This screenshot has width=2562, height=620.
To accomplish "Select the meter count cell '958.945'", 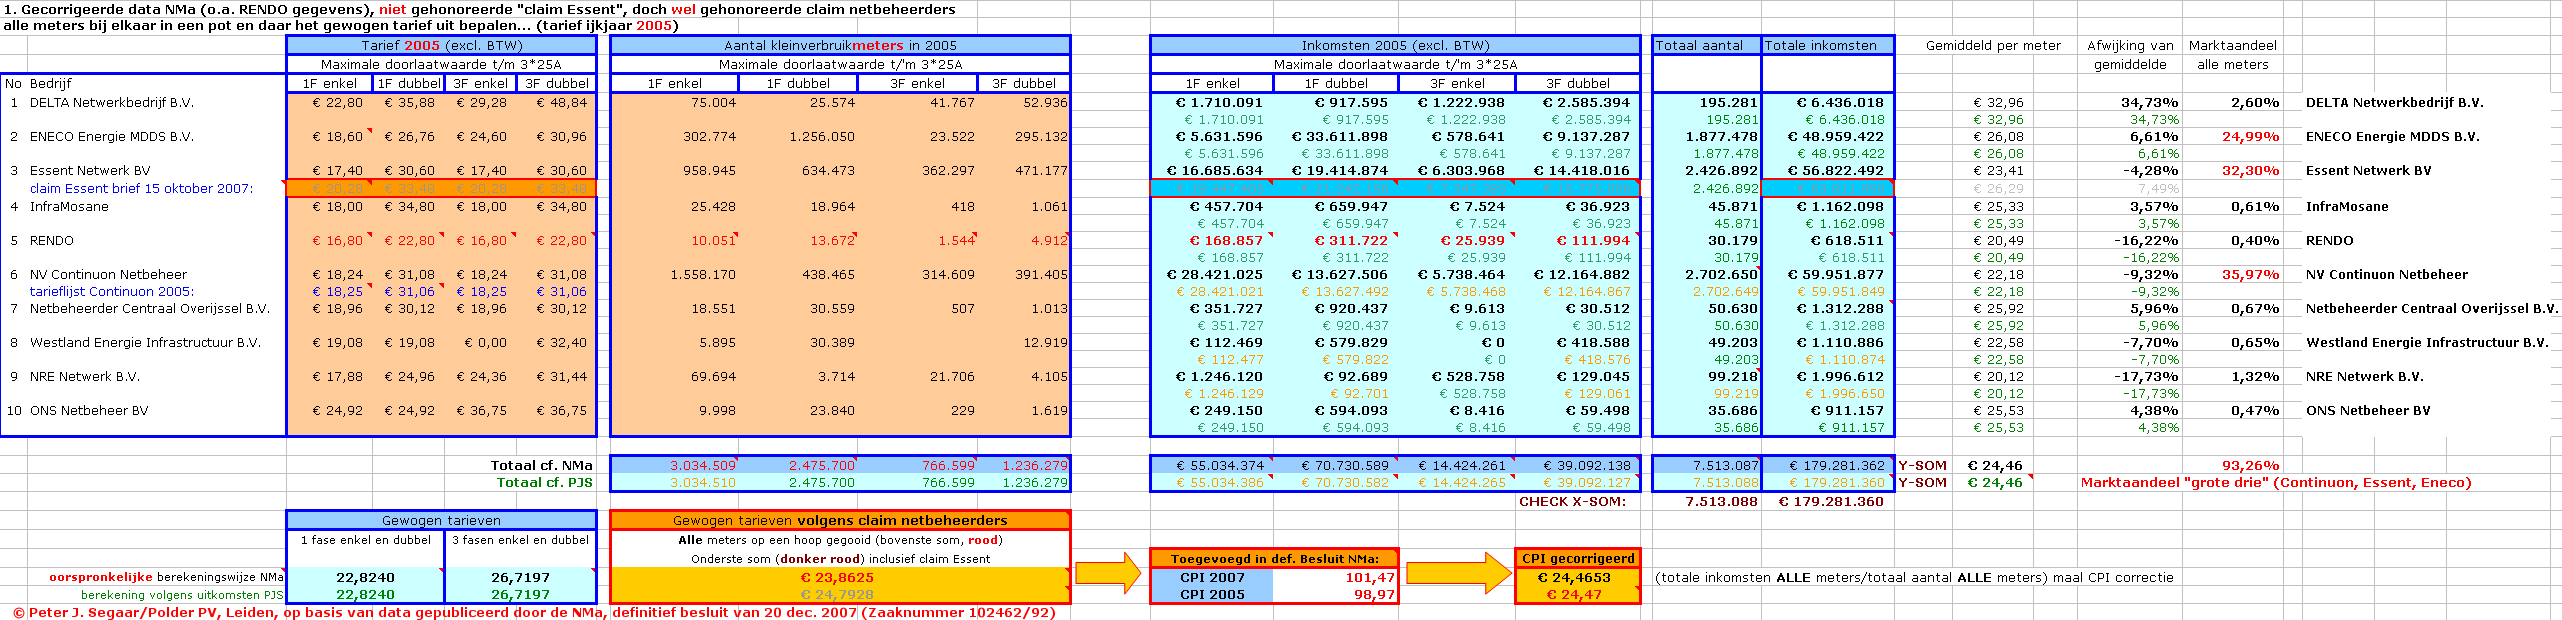I will tap(709, 170).
